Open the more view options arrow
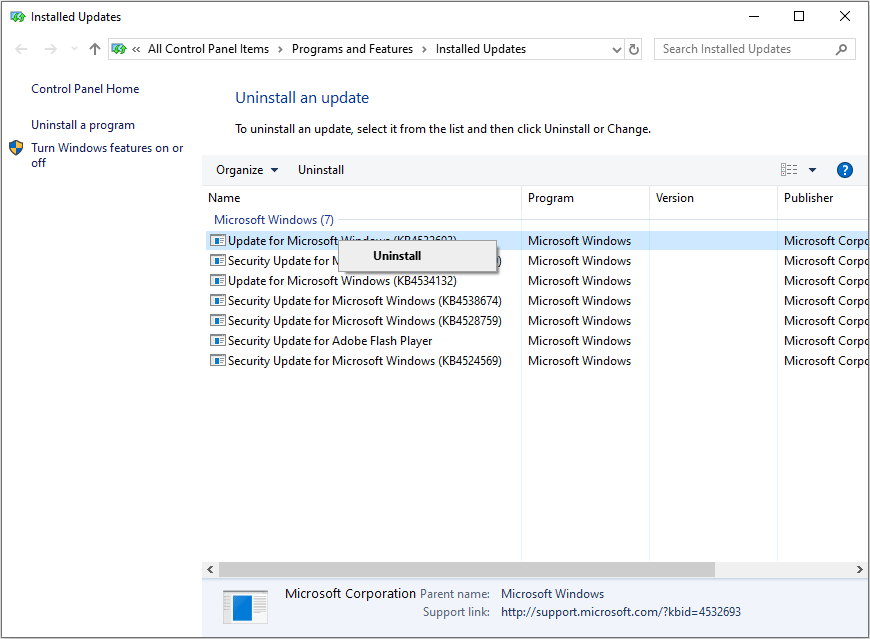870x639 pixels. 812,170
